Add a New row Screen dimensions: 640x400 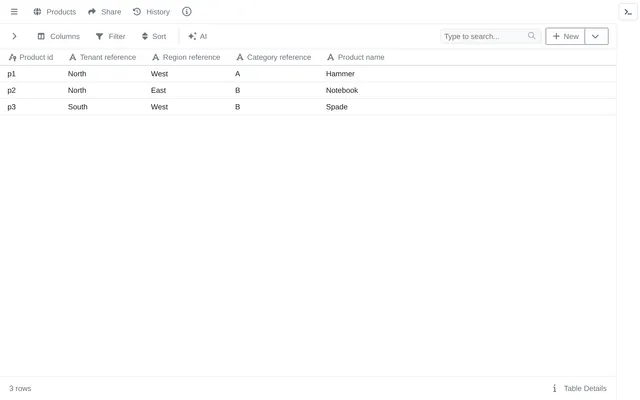point(565,36)
